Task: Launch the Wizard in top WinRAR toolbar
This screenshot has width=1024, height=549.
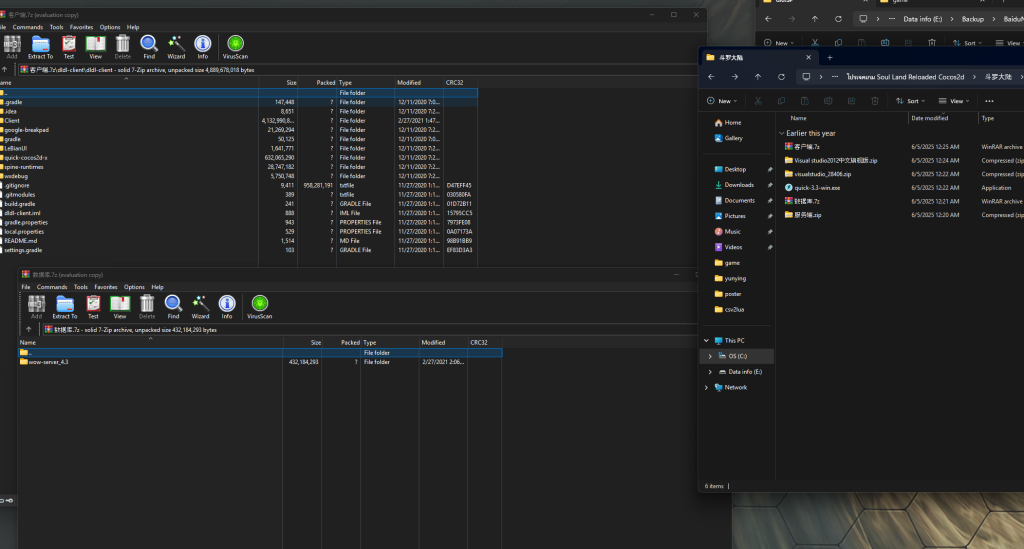Action: click(176, 46)
